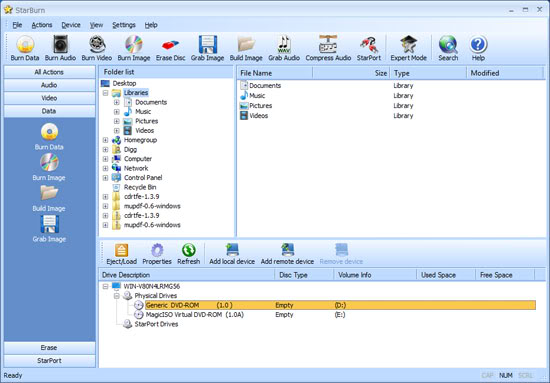Open the Compress Audio tool
550x383 pixels.
point(328,48)
